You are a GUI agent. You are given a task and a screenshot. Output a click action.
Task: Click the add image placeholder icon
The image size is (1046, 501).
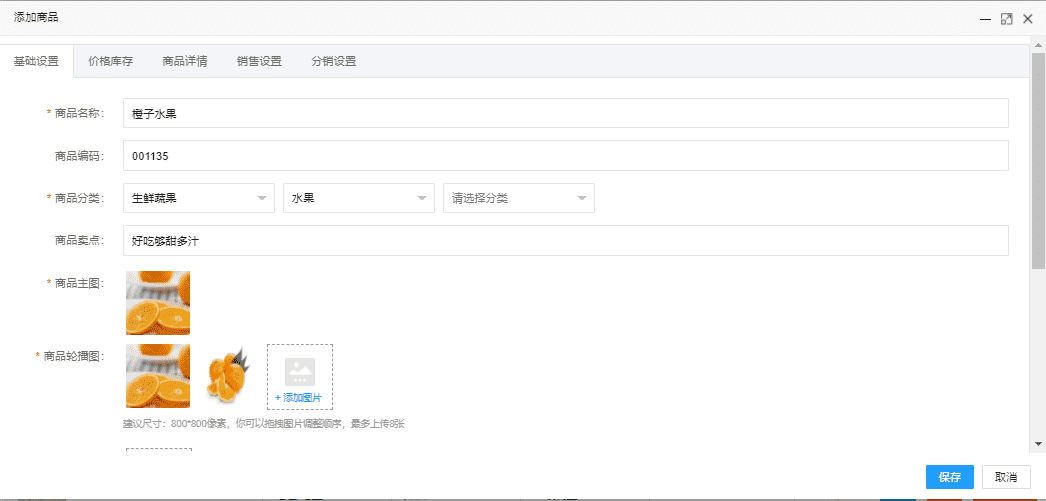coord(300,372)
